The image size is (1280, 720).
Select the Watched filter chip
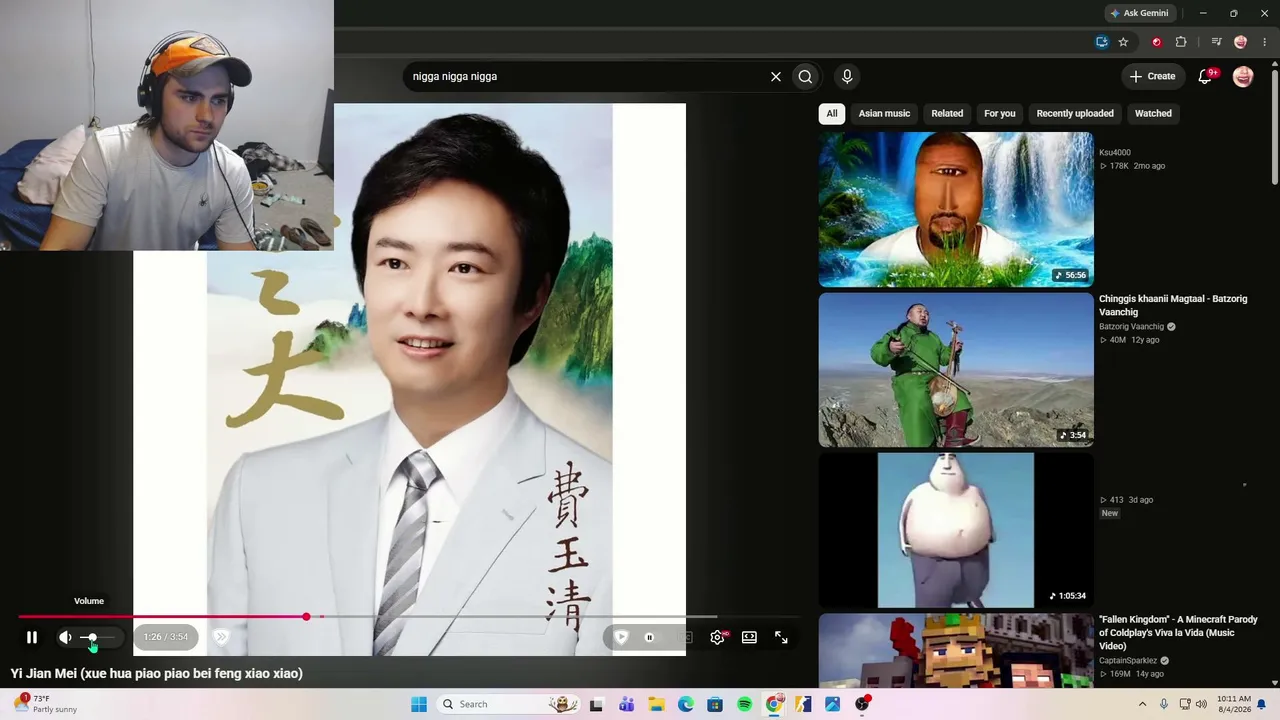(x=1153, y=113)
